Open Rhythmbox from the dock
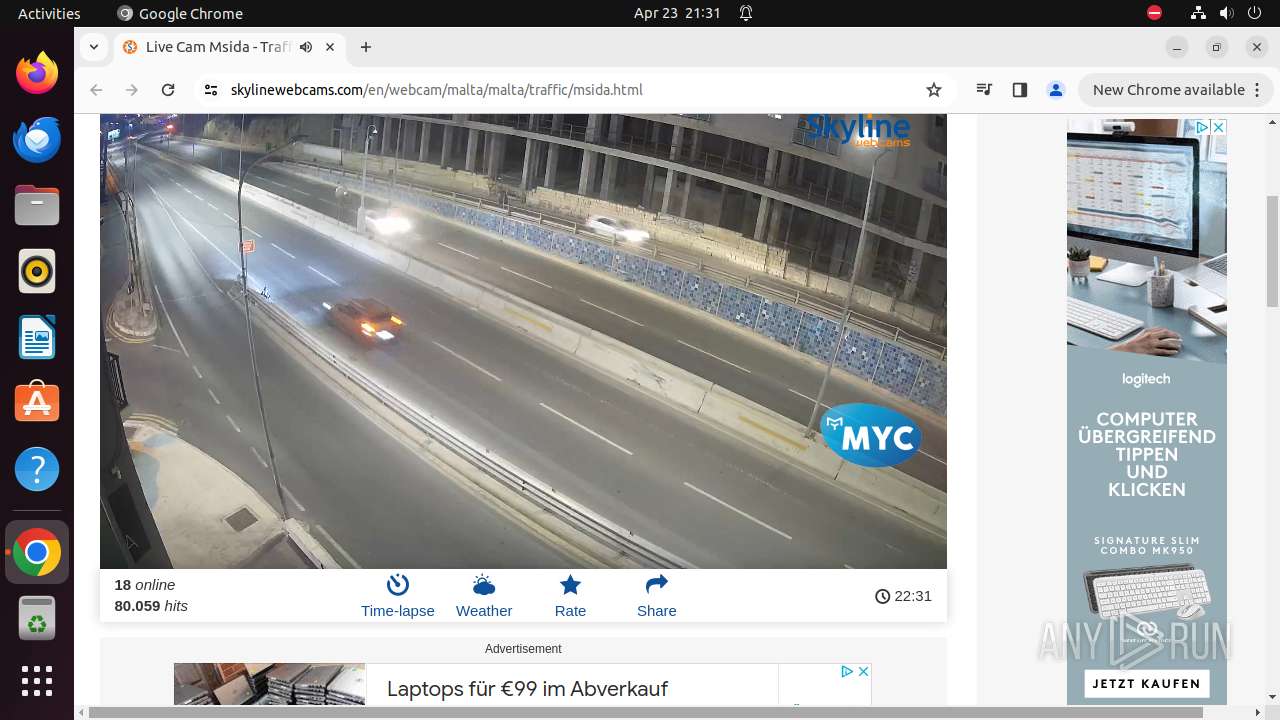Image resolution: width=1280 pixels, height=720 pixels. click(37, 271)
